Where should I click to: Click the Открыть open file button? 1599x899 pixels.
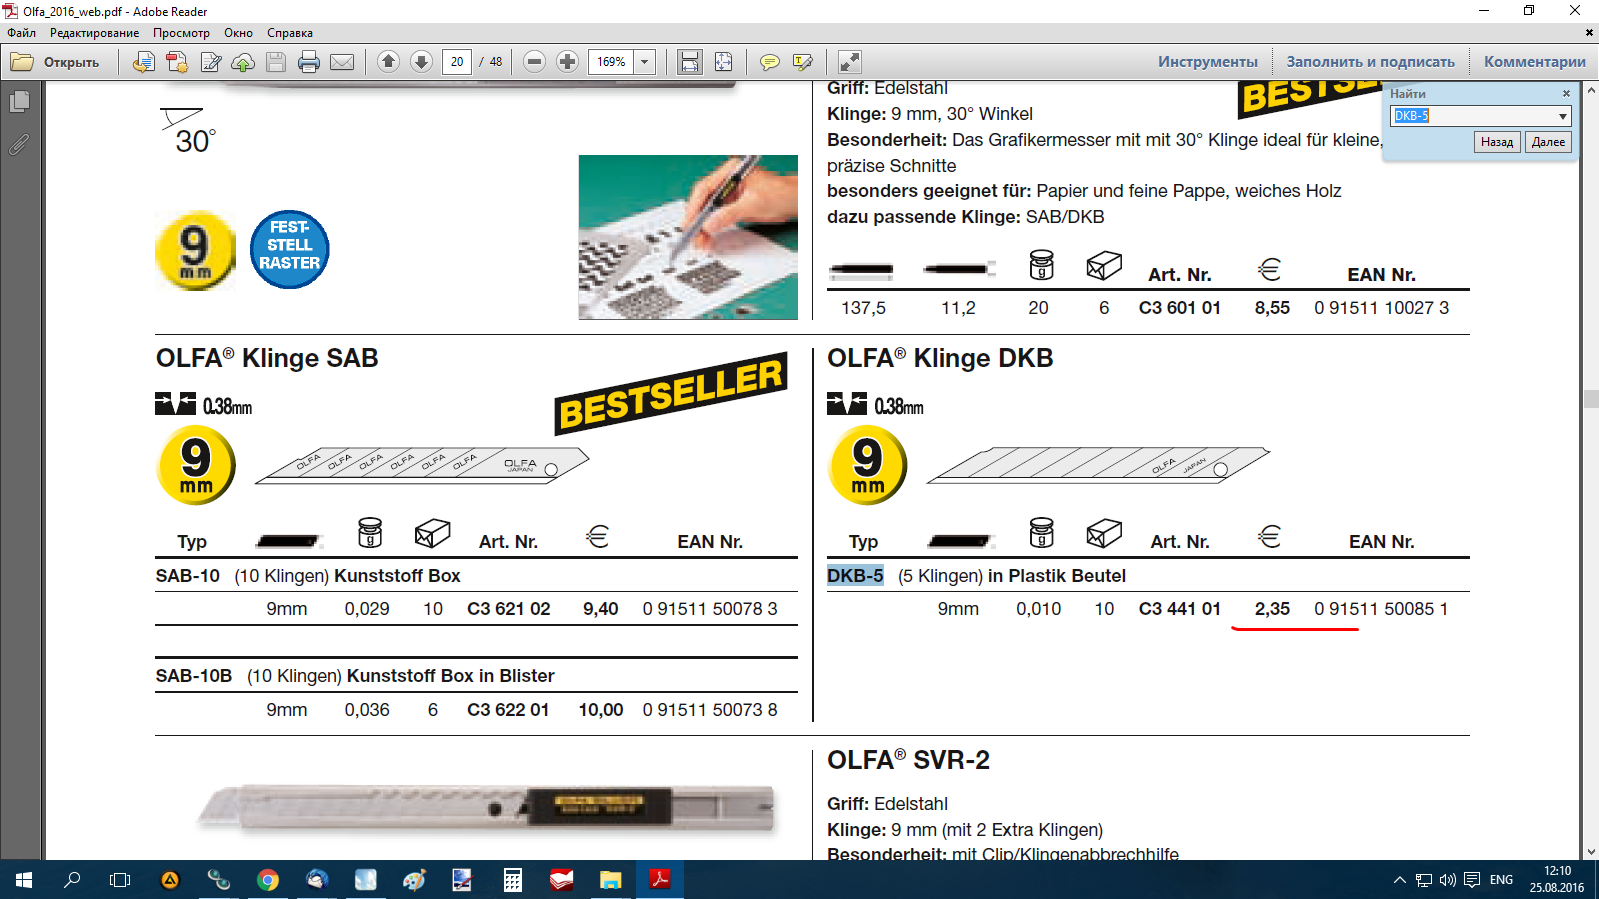[x=55, y=62]
